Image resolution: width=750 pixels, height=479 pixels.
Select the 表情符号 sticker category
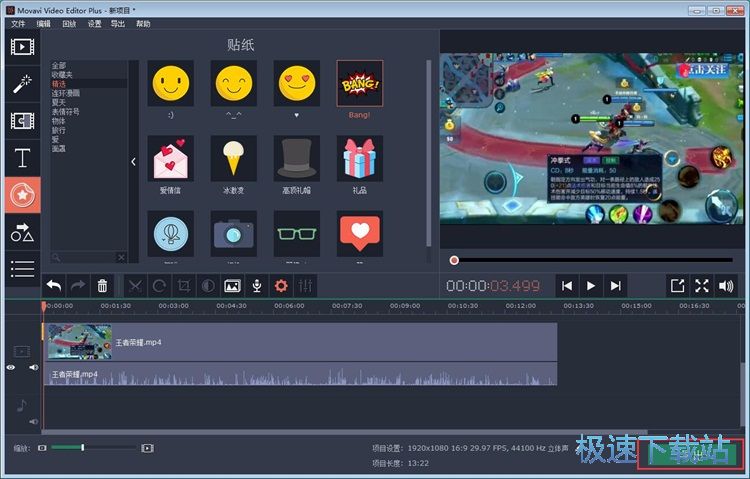(66, 111)
